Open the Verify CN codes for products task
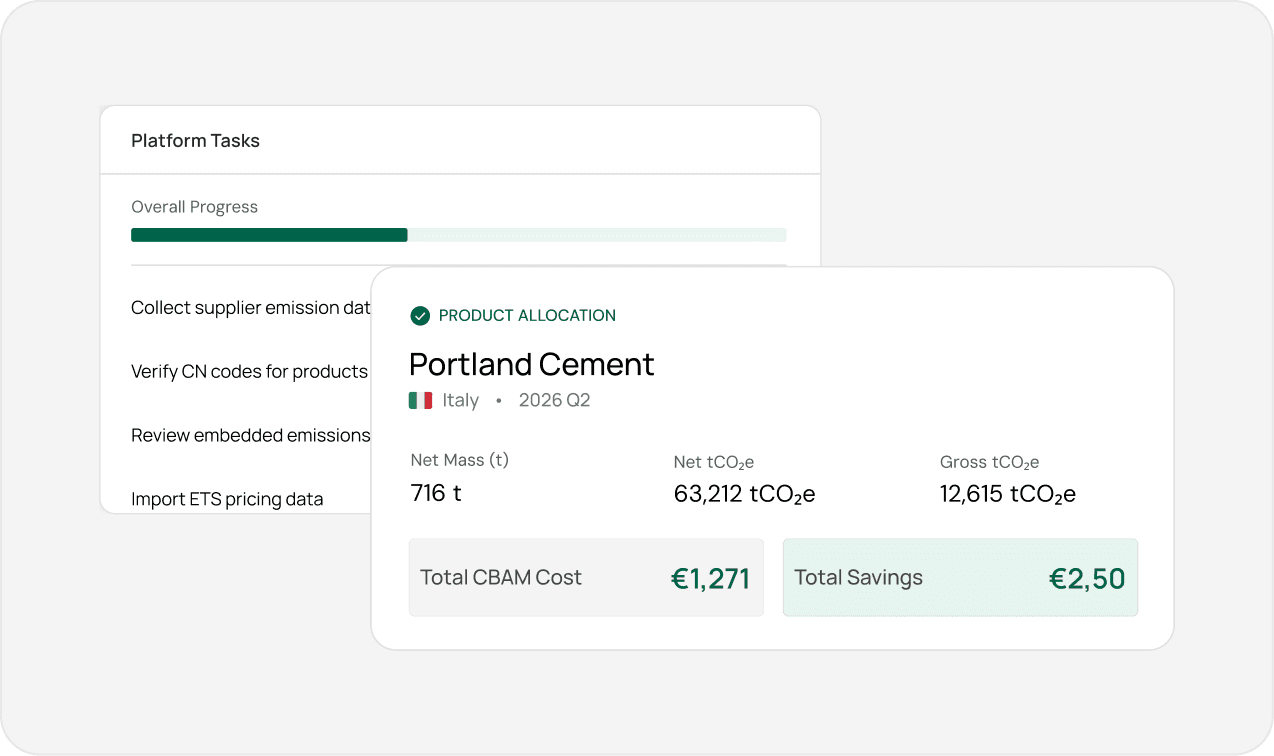 pyautogui.click(x=249, y=372)
